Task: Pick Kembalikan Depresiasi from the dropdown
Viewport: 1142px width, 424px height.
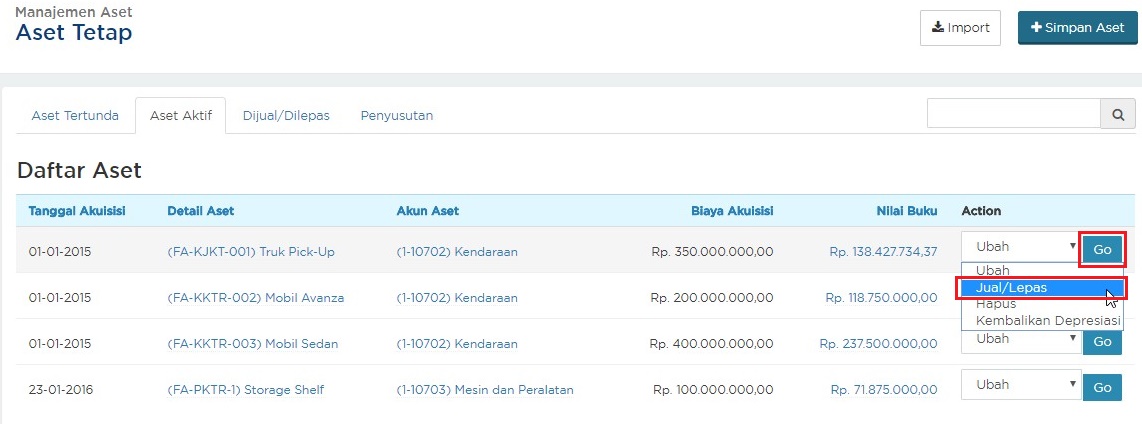Action: point(1040,321)
